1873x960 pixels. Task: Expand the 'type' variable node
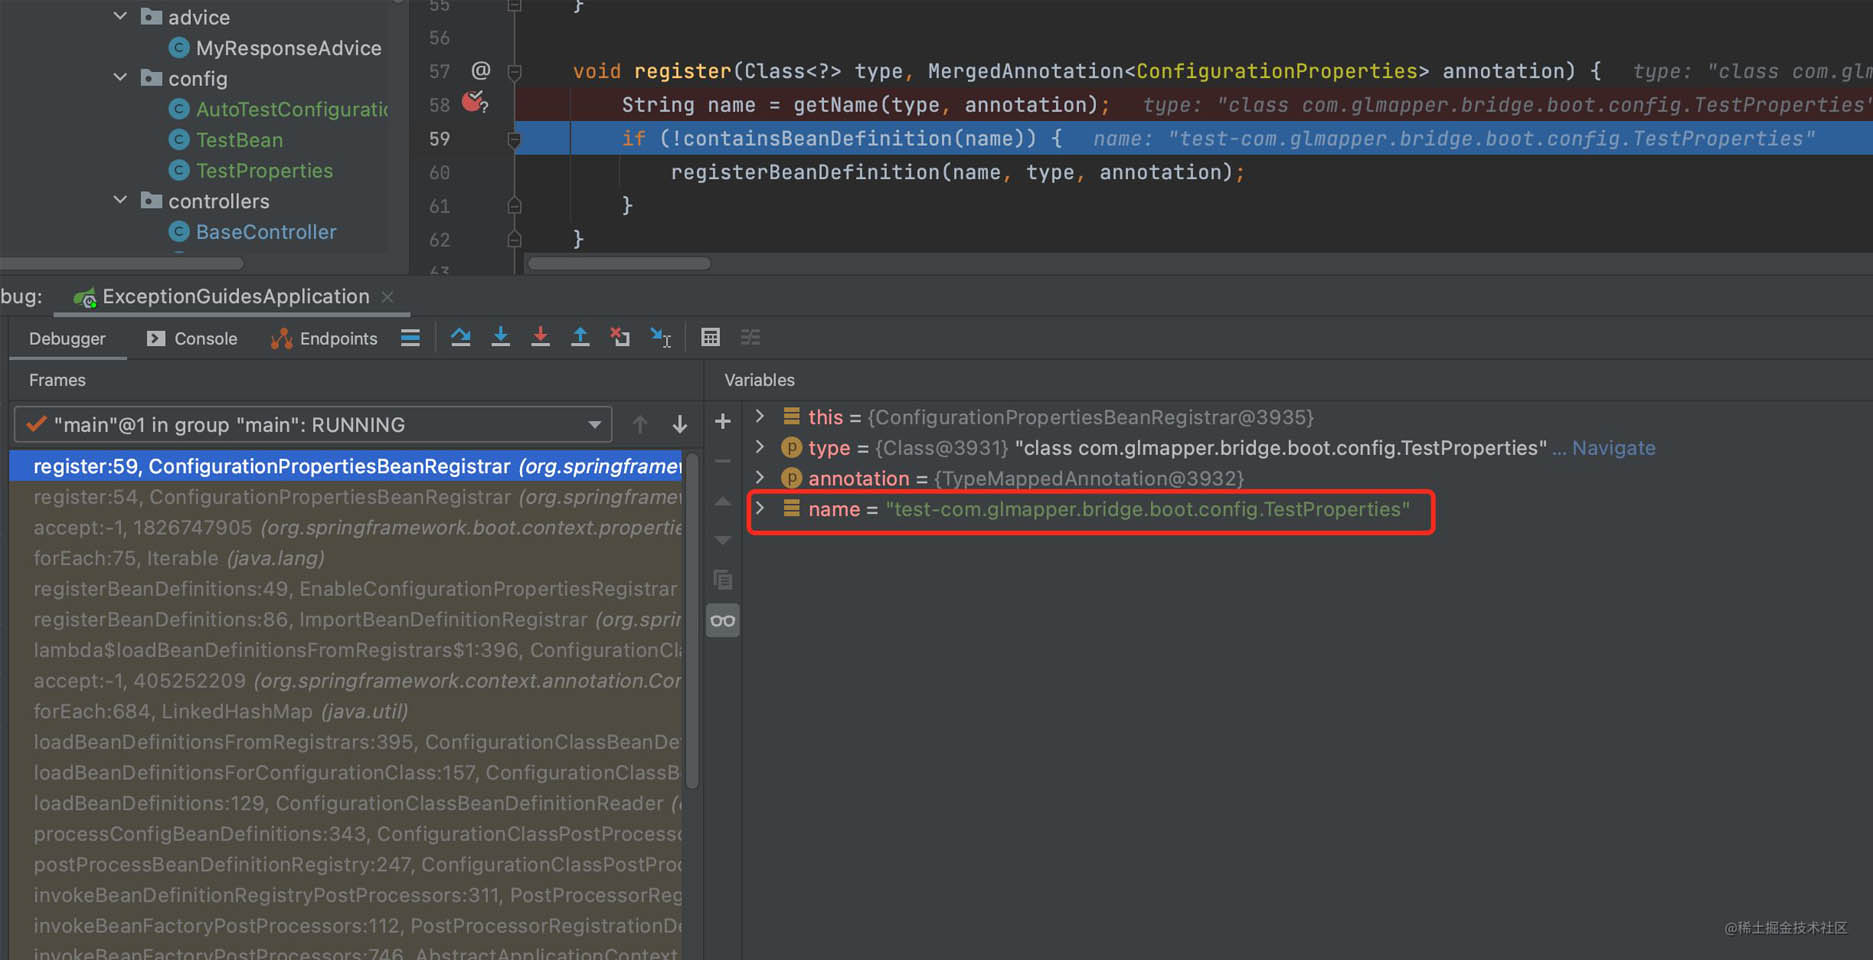tap(760, 447)
